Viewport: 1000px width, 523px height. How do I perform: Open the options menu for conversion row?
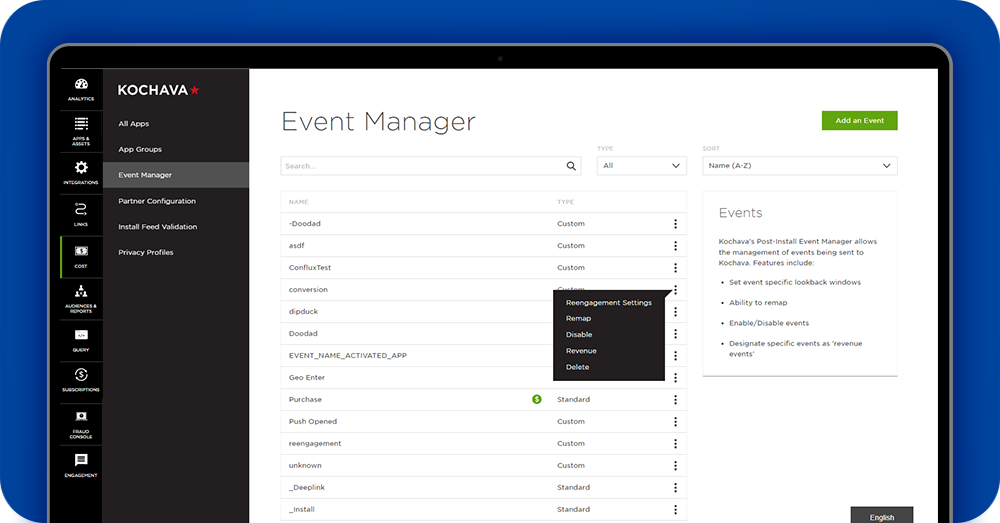click(675, 290)
